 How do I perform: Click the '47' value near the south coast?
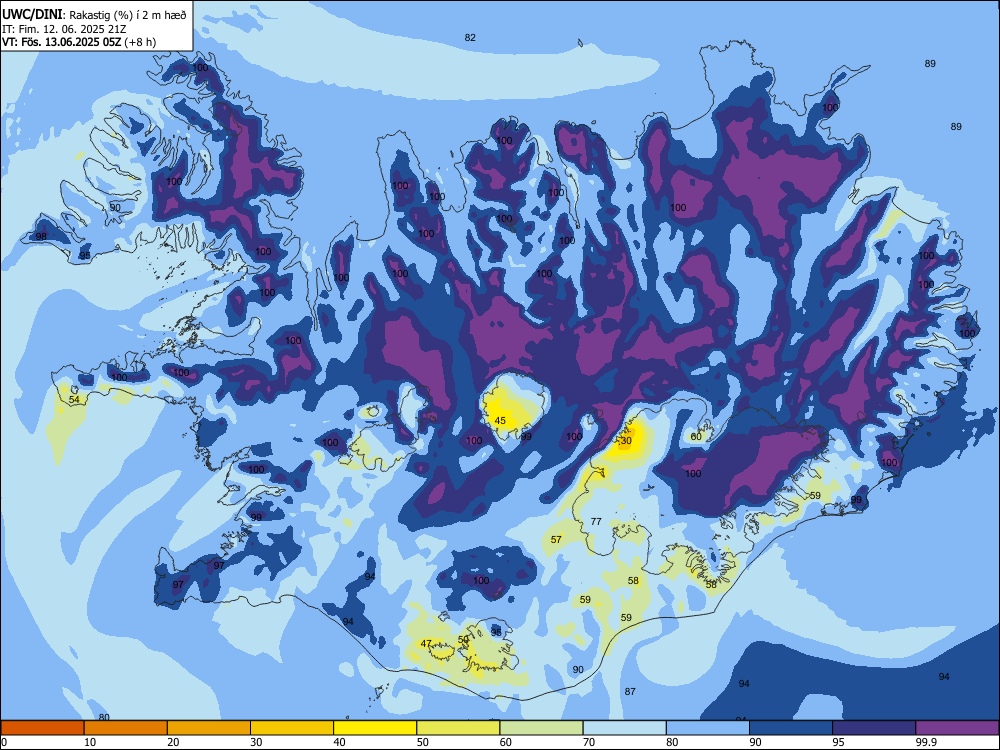tap(427, 643)
